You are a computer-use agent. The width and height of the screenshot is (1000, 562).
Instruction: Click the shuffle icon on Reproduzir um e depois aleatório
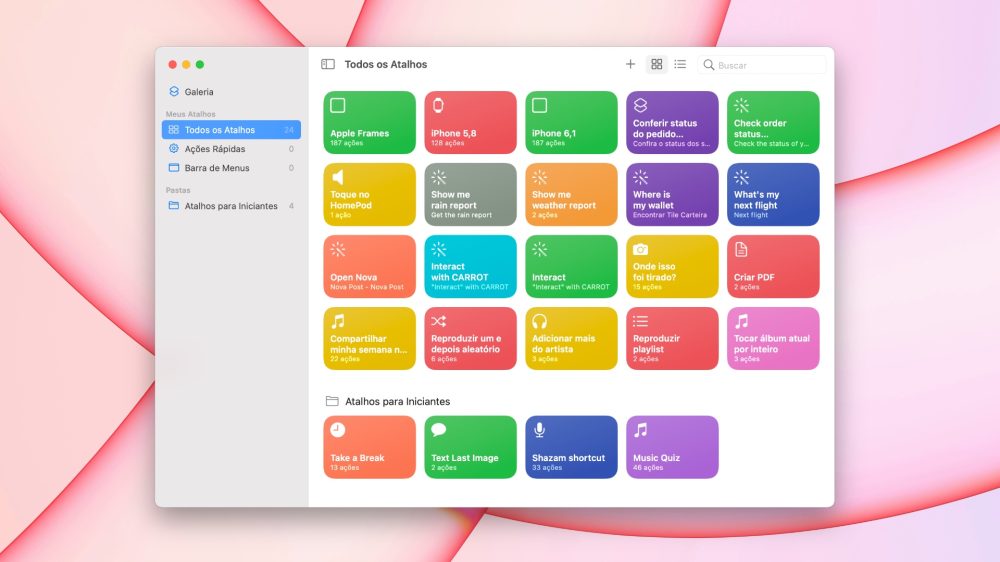pyautogui.click(x=438, y=321)
